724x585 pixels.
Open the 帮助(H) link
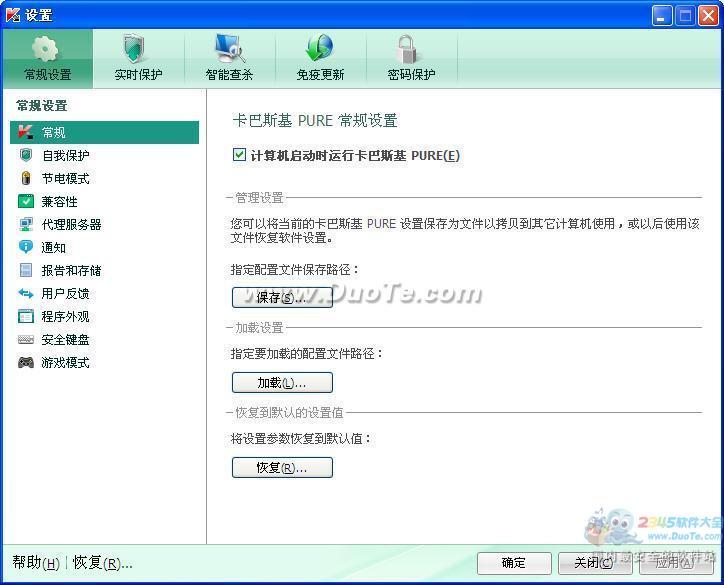click(x=36, y=563)
